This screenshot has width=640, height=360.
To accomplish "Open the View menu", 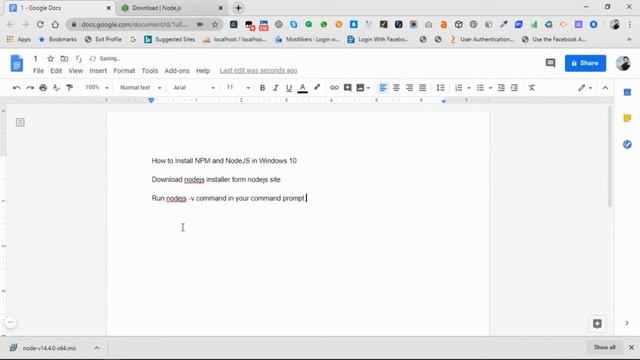I will [76, 71].
